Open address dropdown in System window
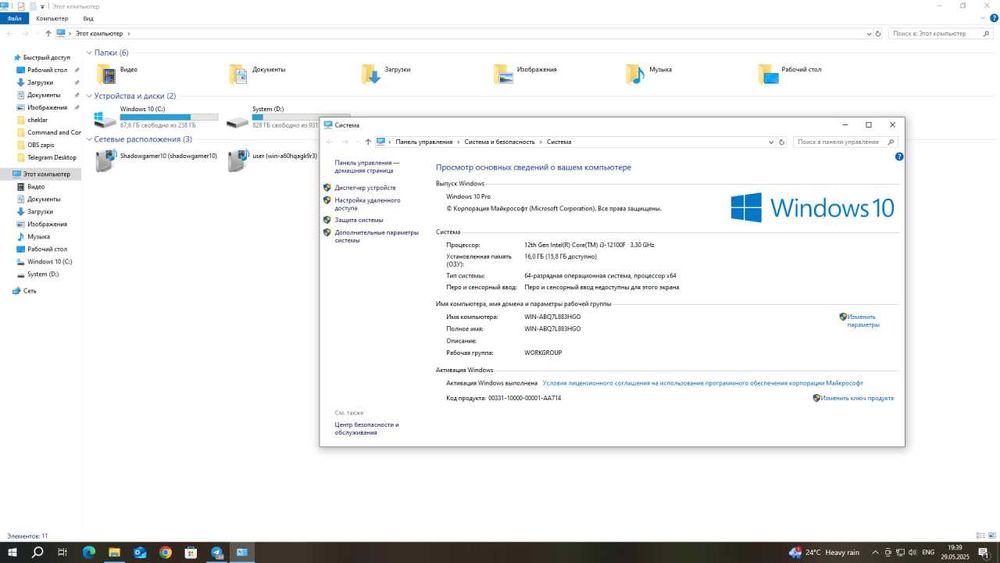 pos(770,142)
